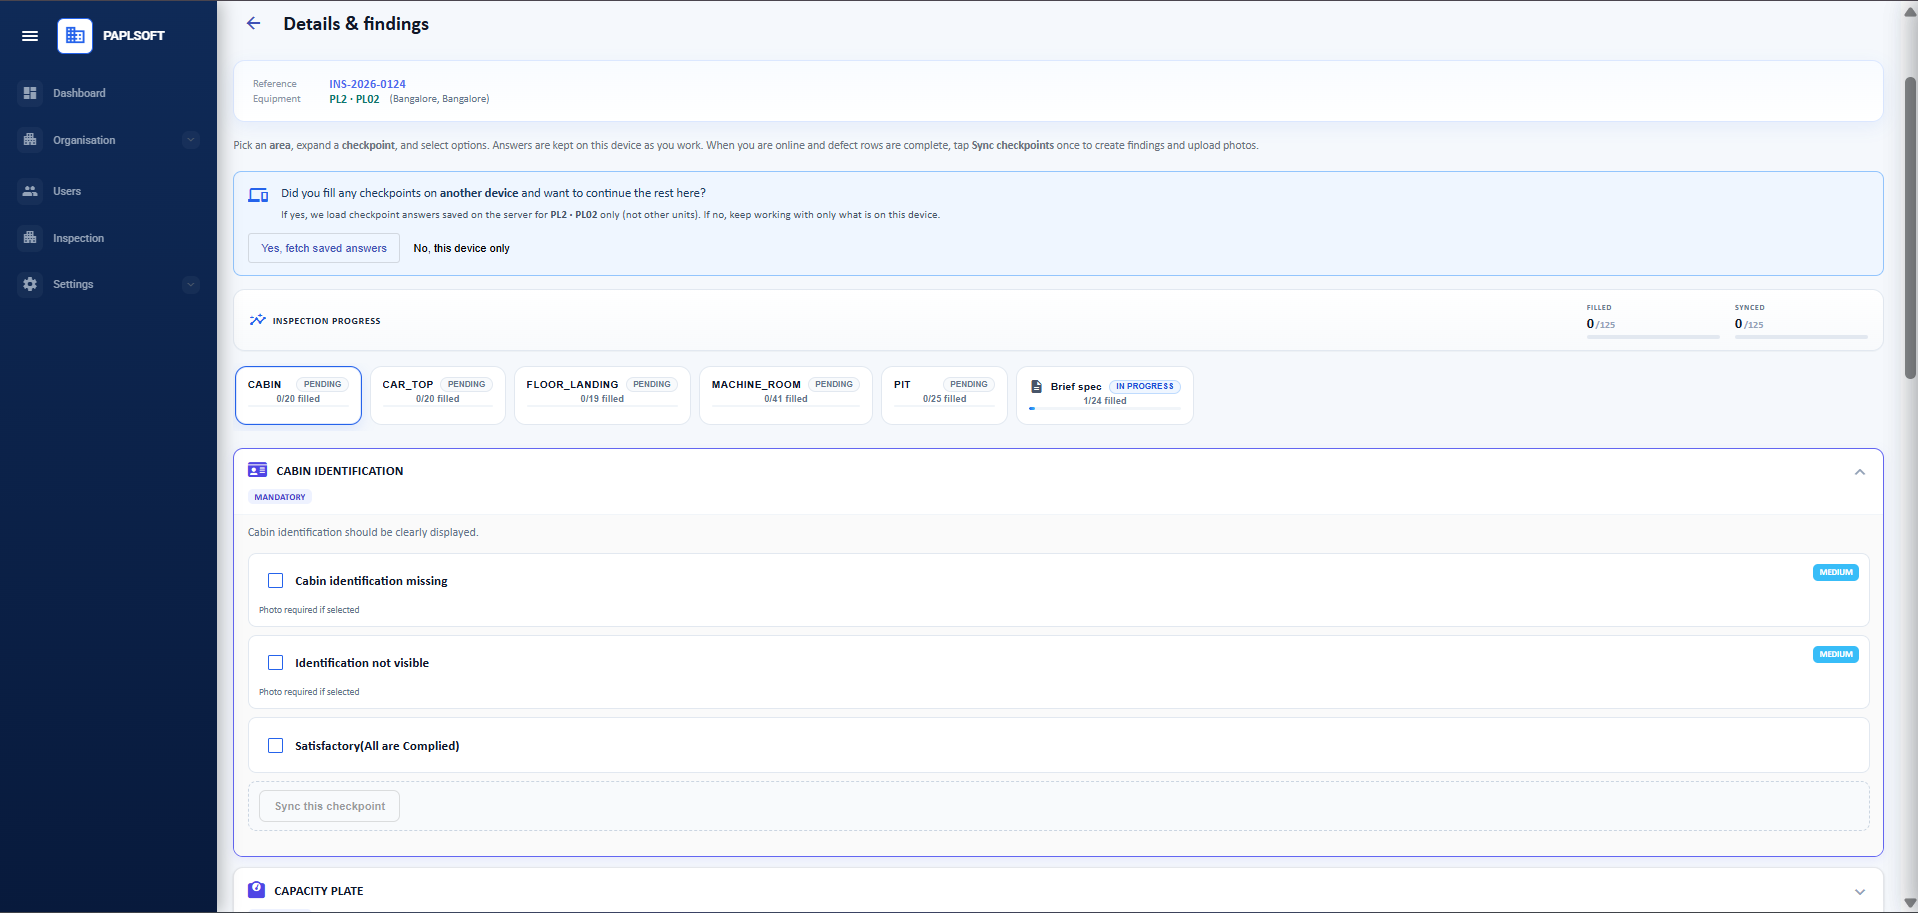Image resolution: width=1918 pixels, height=913 pixels.
Task: Click the Settings gear icon
Action: (30, 284)
